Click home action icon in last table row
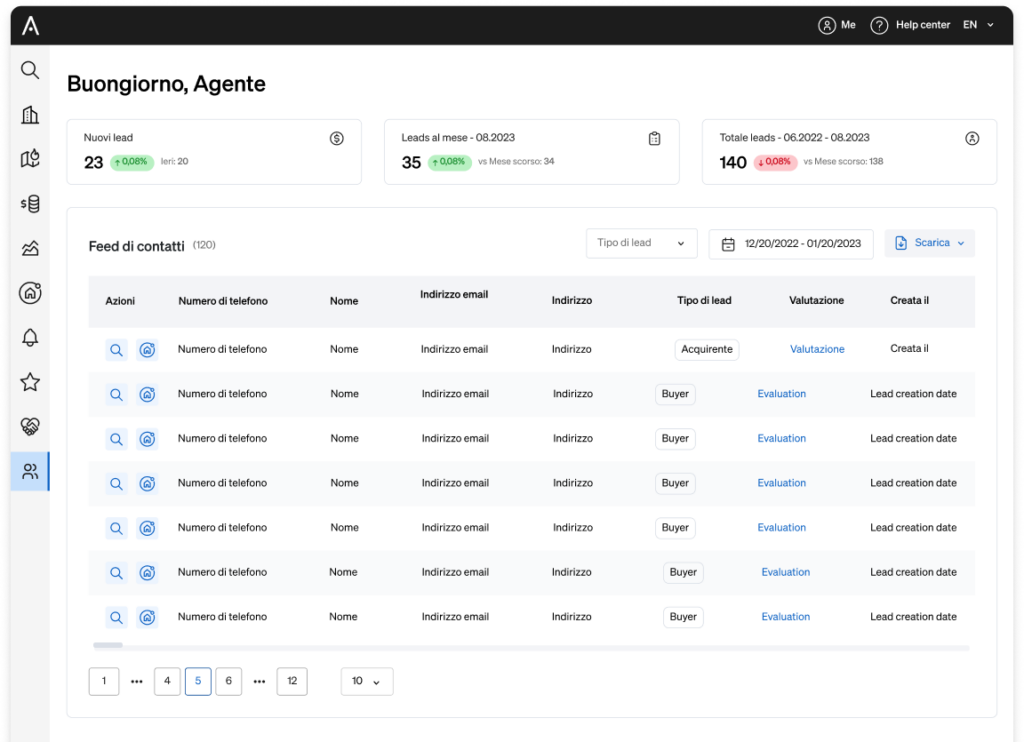This screenshot has width=1024, height=742. pyautogui.click(x=148, y=617)
